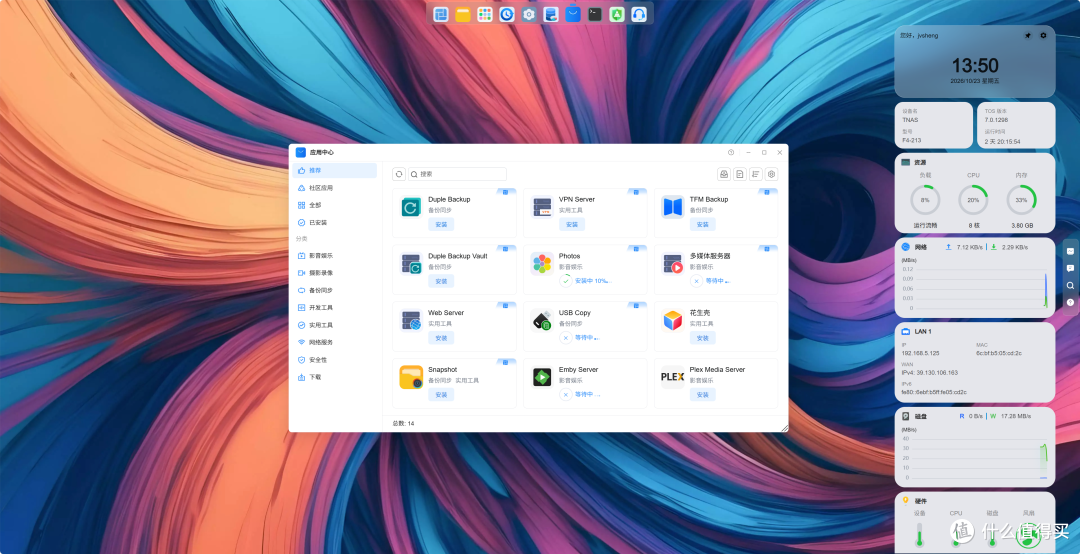Open App Center settings gear icon
Viewport: 1080px width, 554px height.
[x=771, y=174]
